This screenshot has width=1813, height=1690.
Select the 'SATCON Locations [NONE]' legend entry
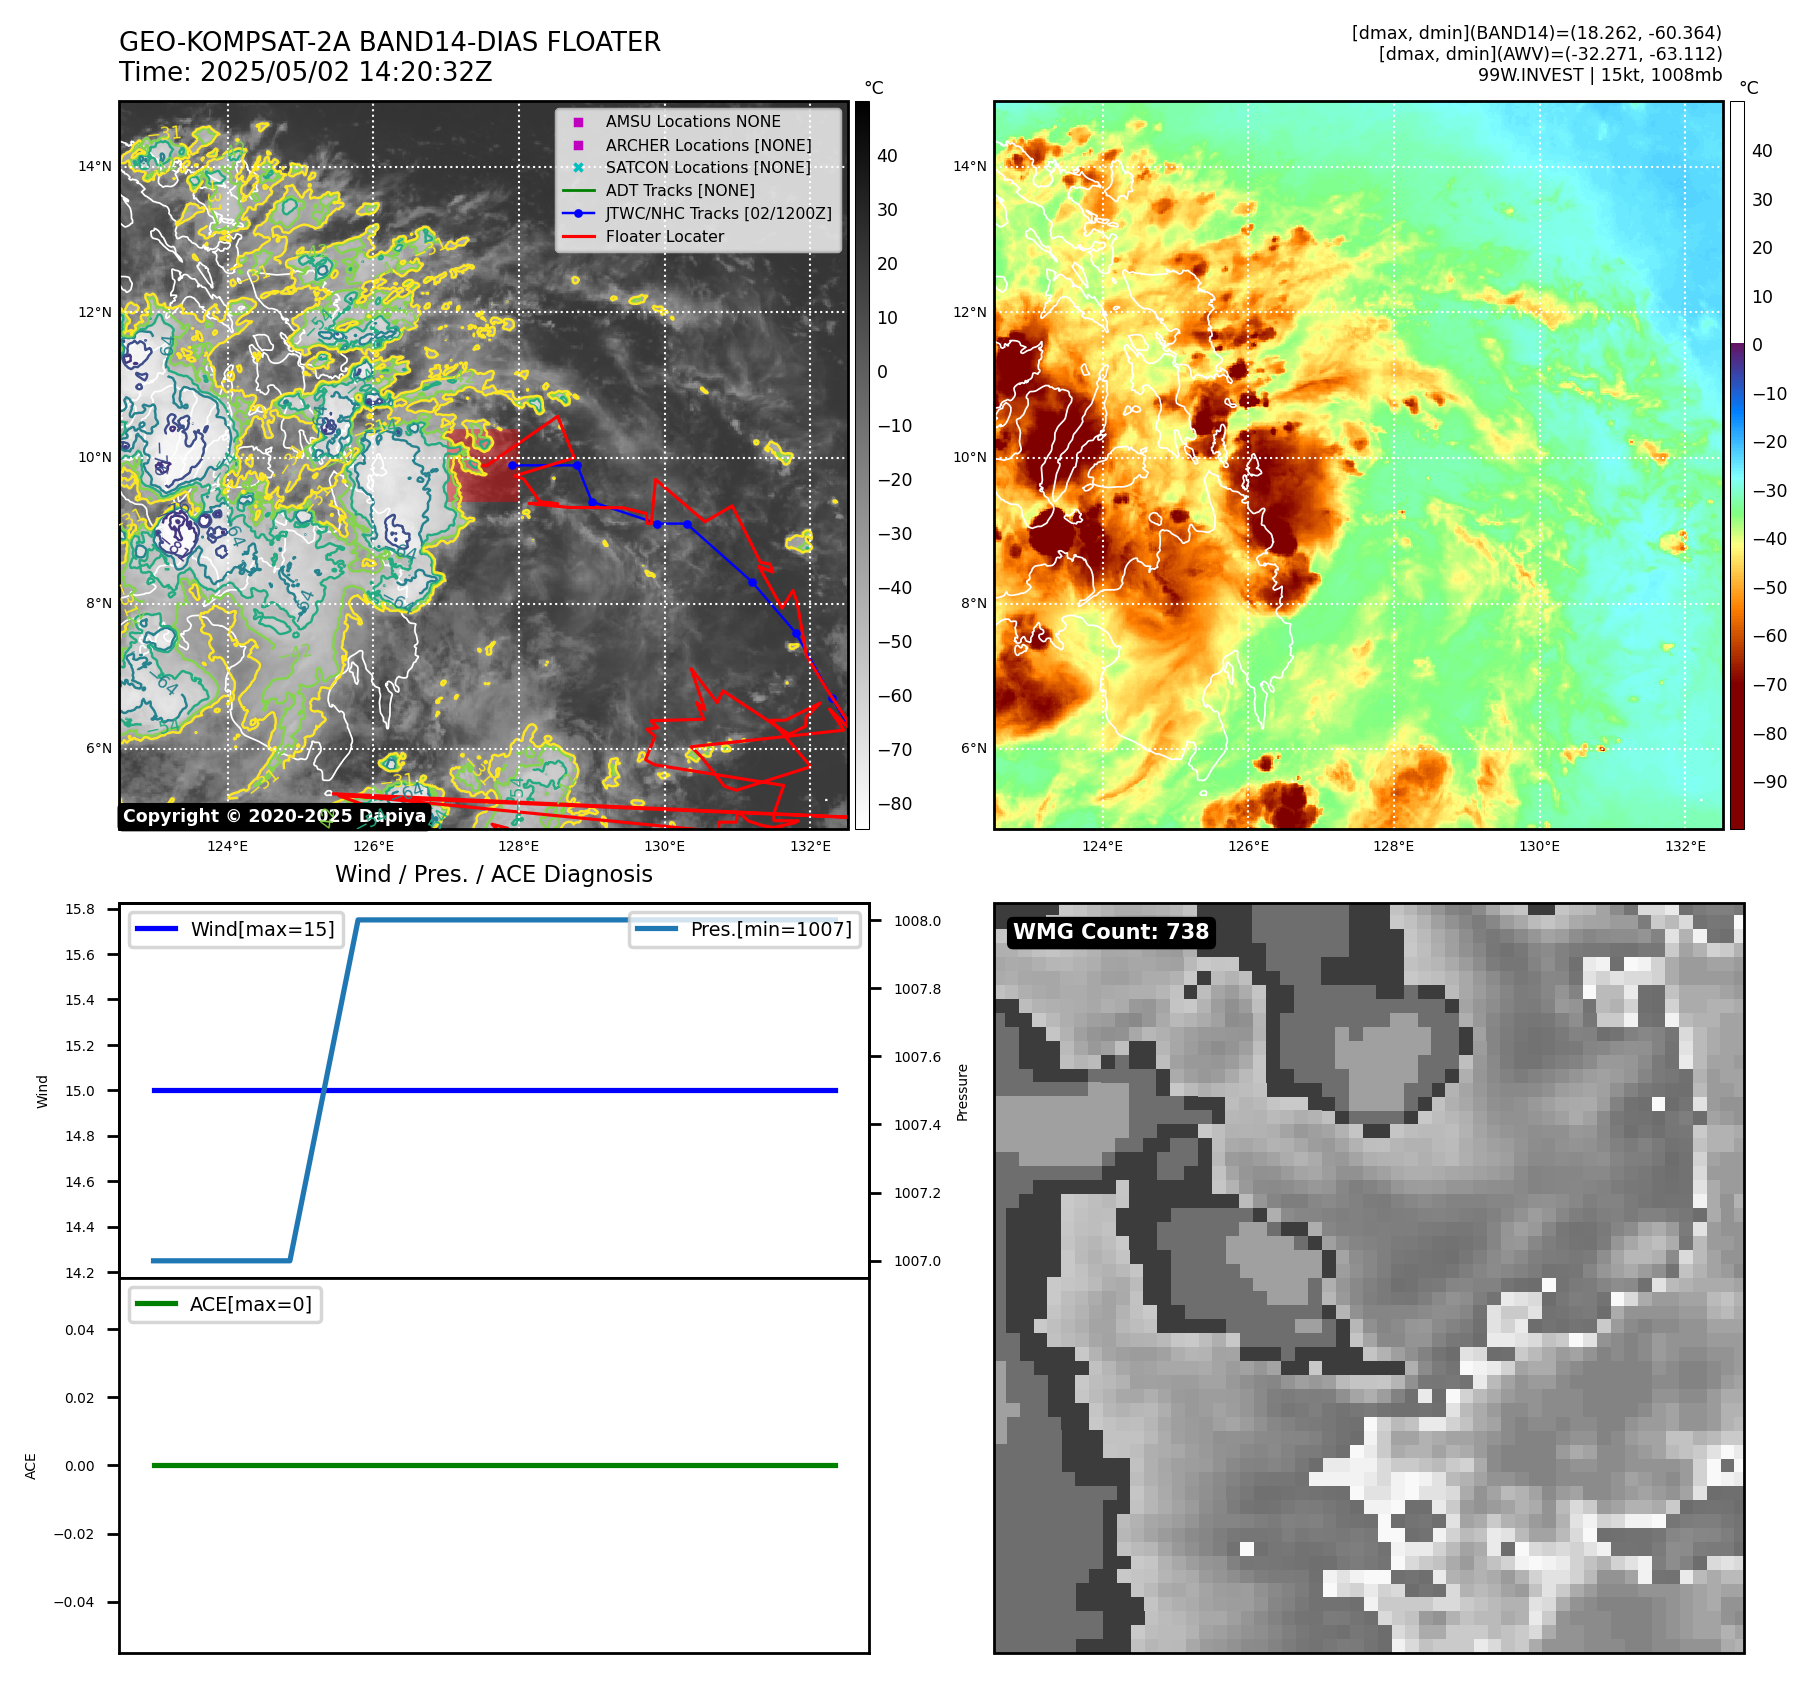(x=708, y=168)
